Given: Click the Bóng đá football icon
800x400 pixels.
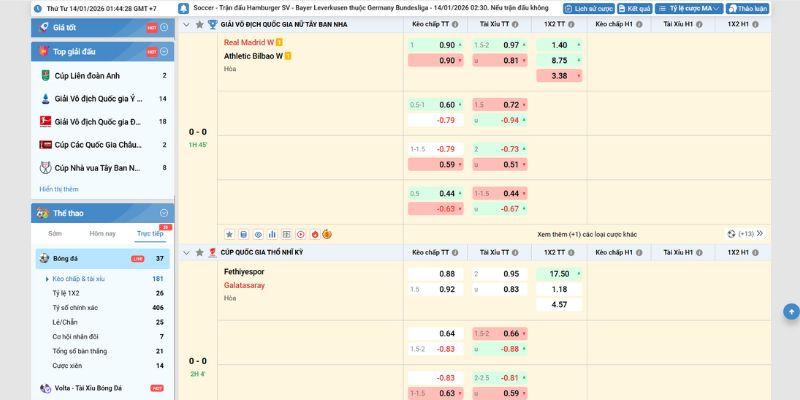Looking at the screenshot, I should coord(44,258).
